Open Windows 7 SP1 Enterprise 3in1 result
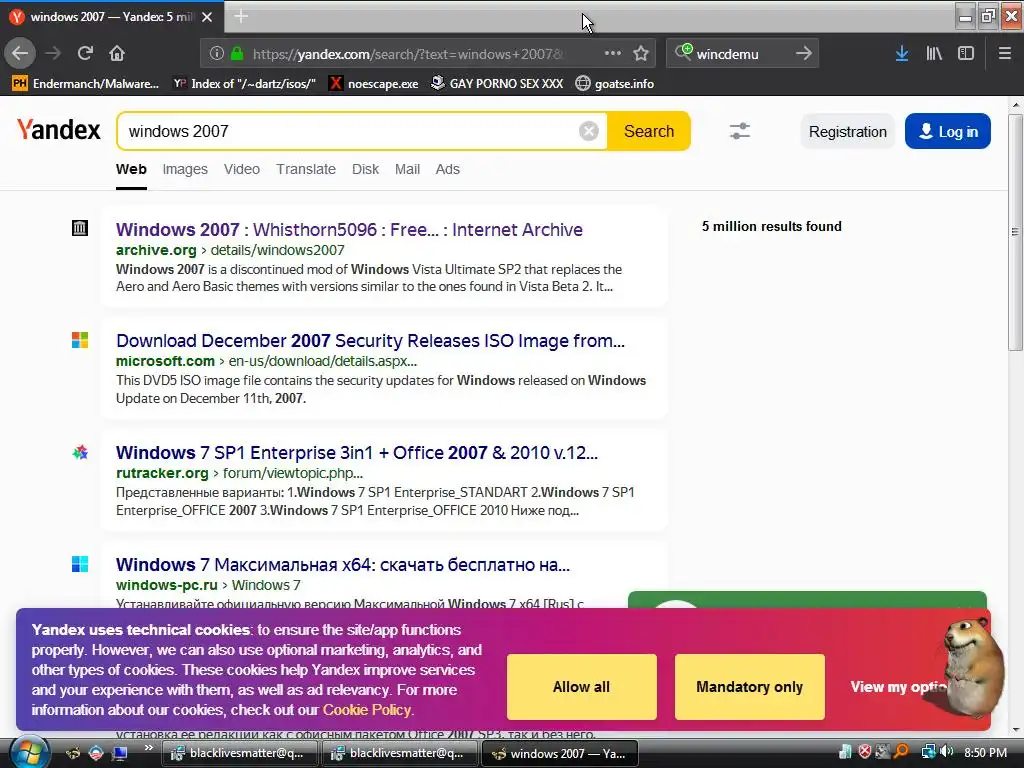The height and width of the screenshot is (768, 1024). 357,453
